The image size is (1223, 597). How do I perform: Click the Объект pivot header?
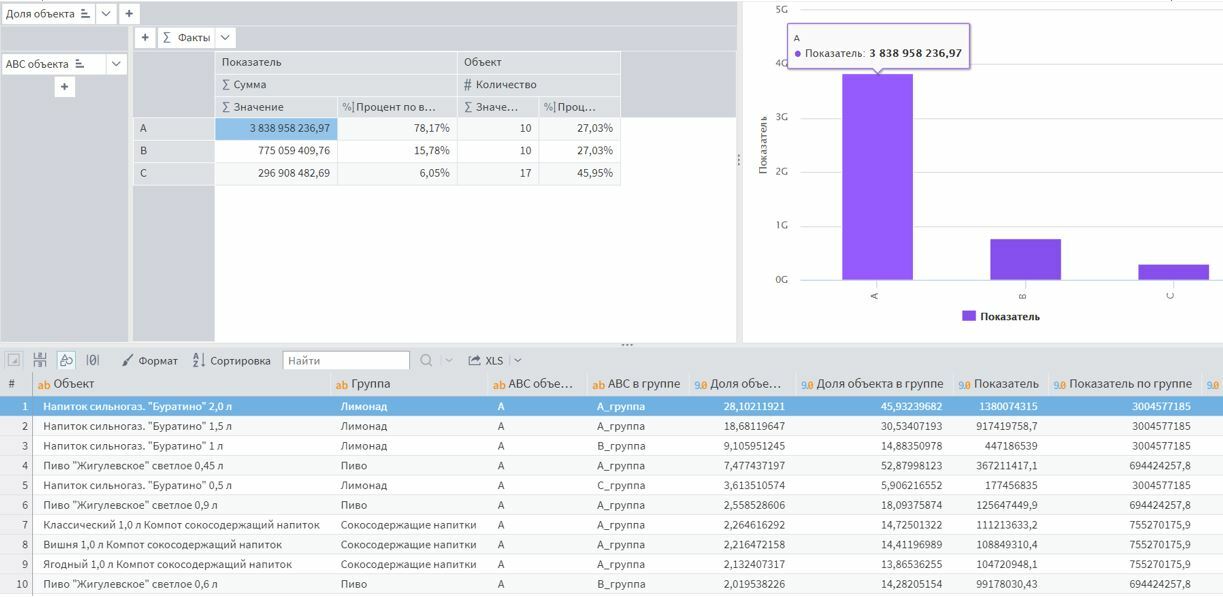539,63
